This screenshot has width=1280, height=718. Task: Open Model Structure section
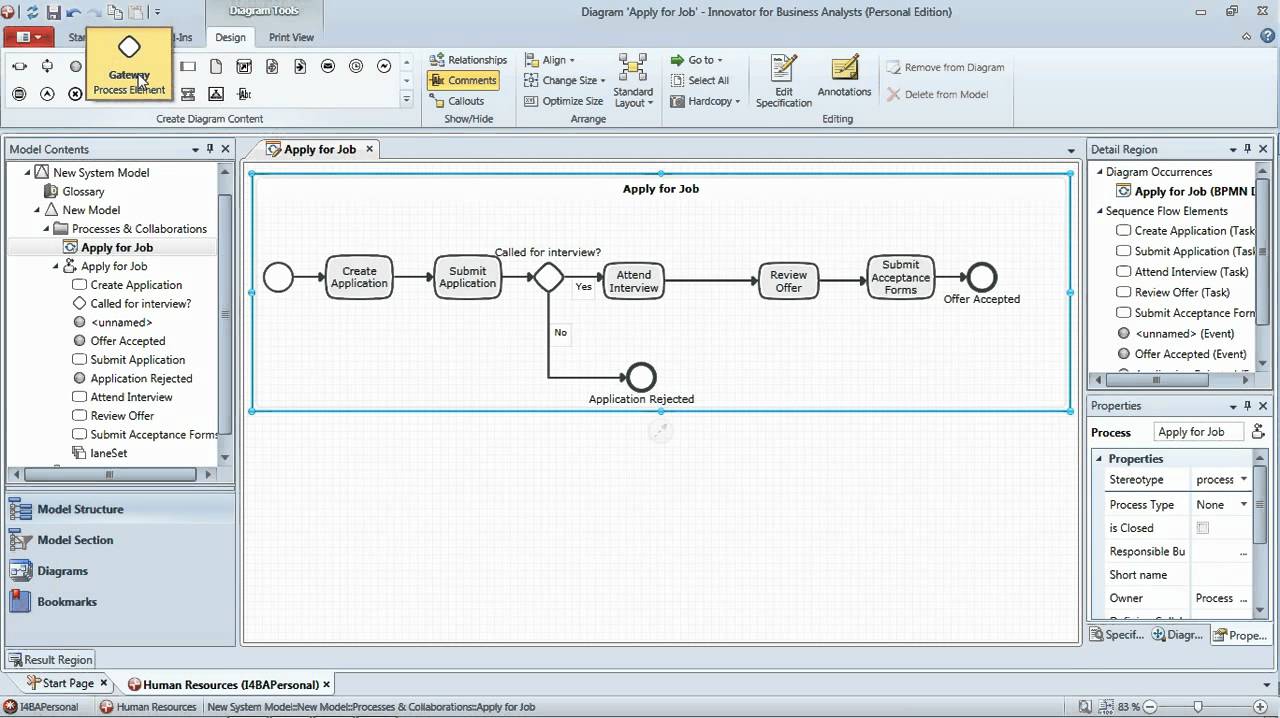point(119,509)
